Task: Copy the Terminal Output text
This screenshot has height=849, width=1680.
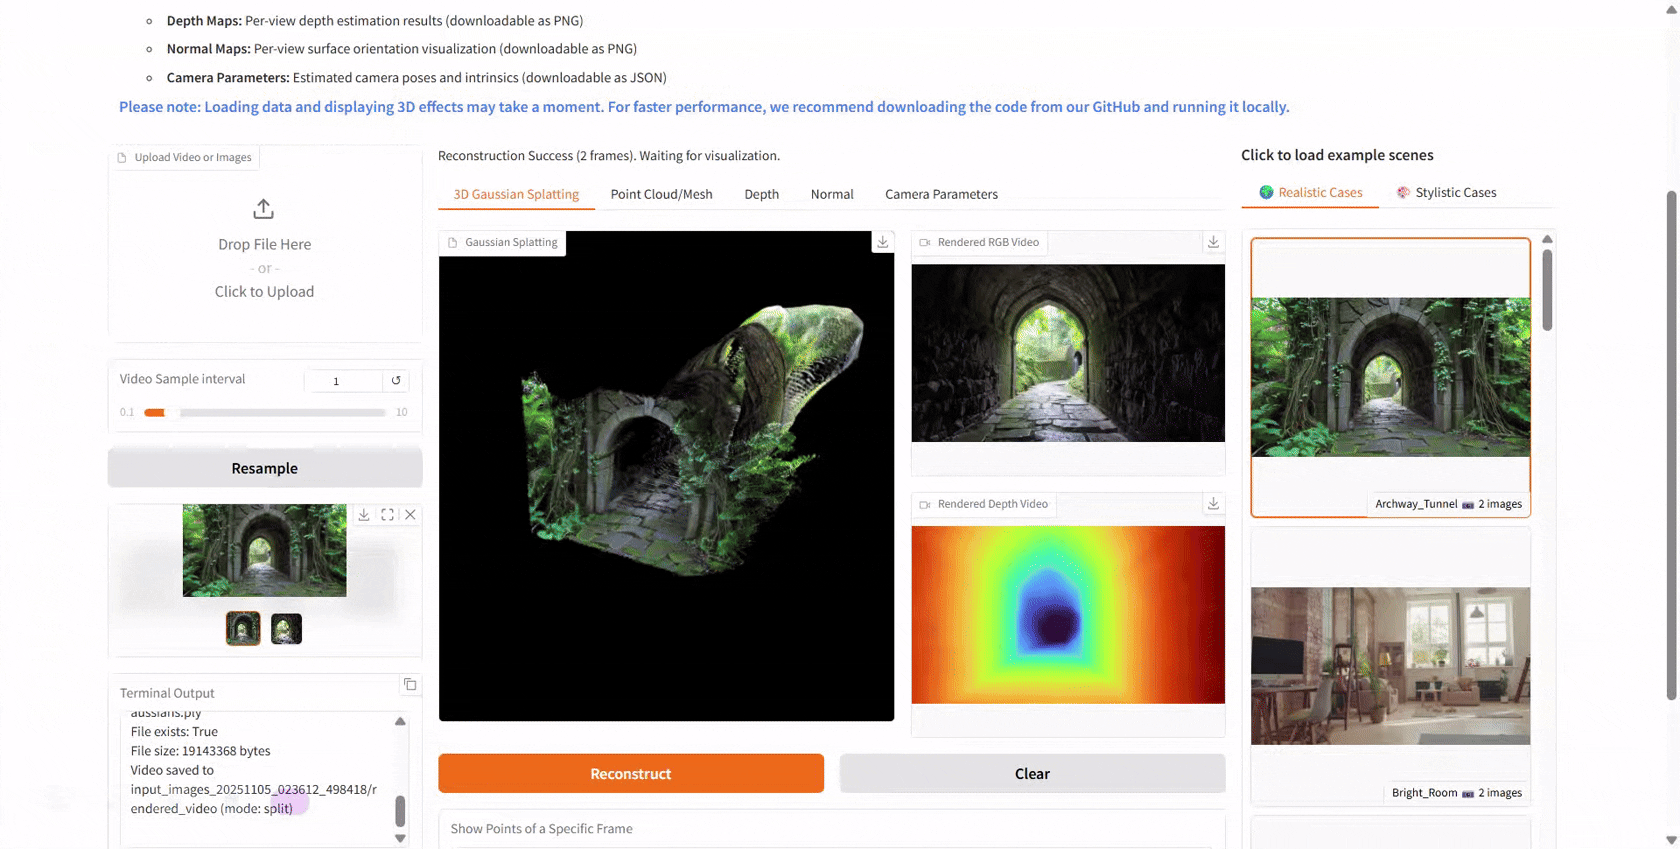Action: (410, 684)
